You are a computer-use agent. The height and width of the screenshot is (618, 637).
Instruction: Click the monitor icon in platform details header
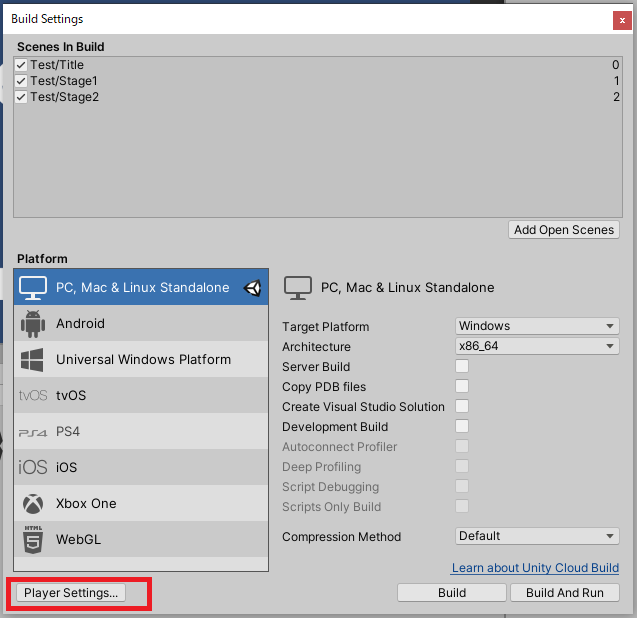[x=298, y=288]
